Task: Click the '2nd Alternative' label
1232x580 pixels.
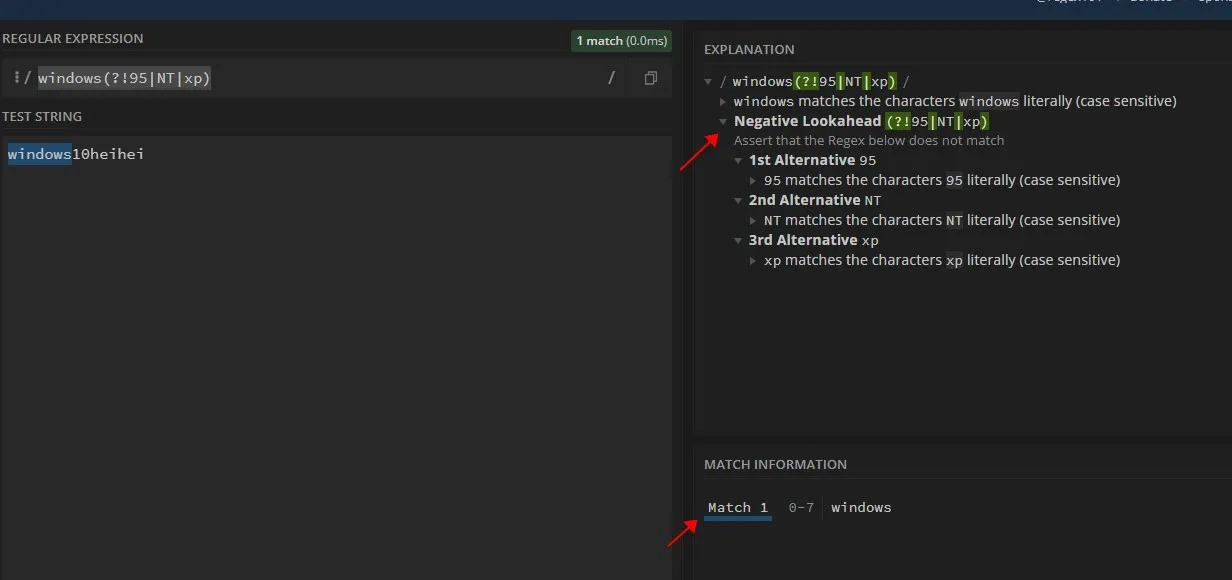Action: 805,200
